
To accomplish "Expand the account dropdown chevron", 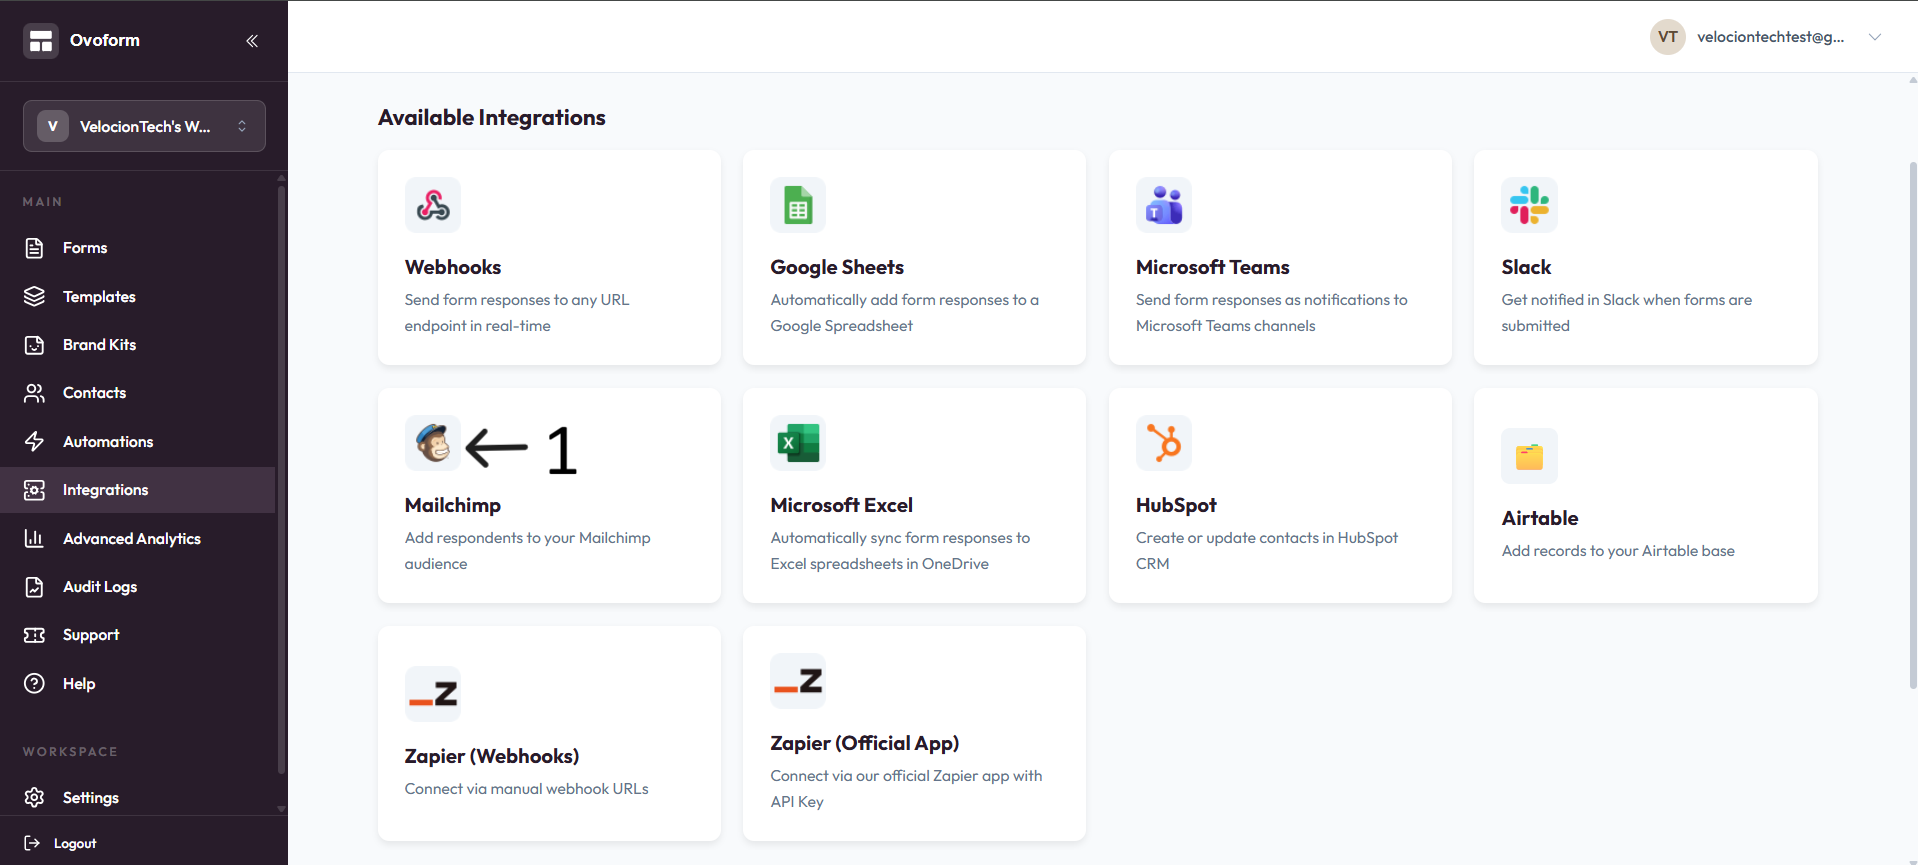I will (x=1875, y=37).
